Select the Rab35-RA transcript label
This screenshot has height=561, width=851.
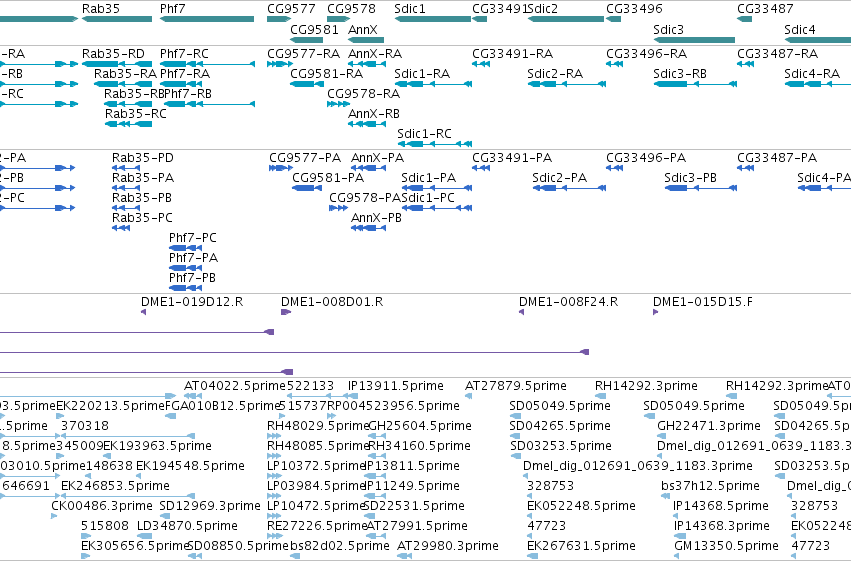125,74
